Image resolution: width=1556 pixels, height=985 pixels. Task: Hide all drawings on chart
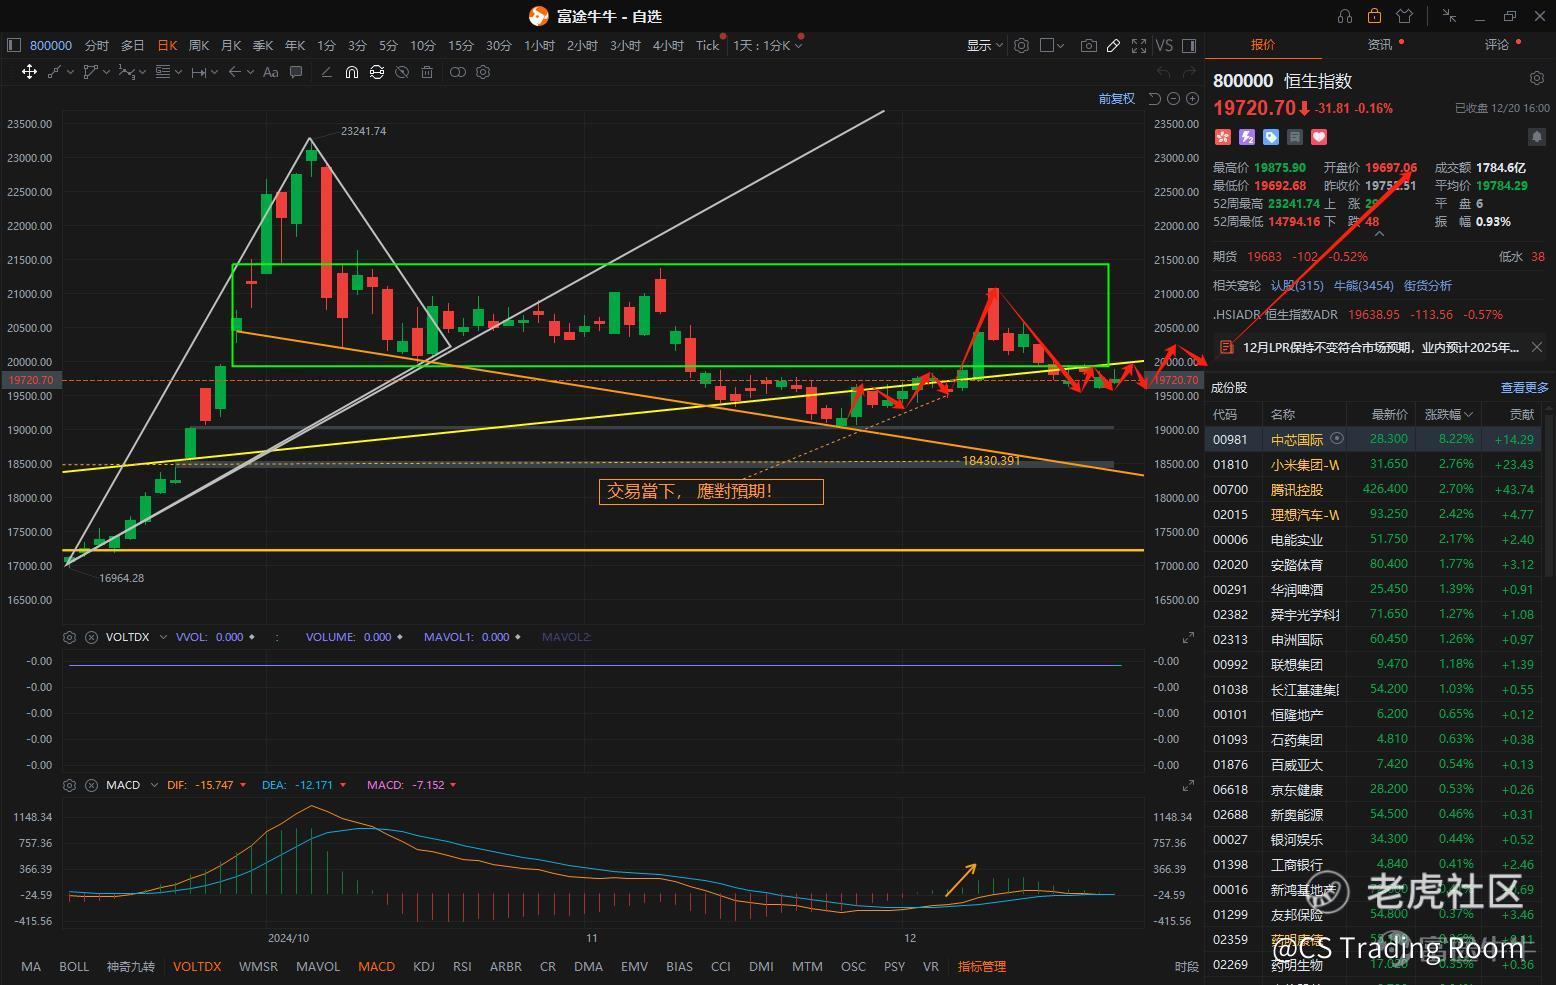402,72
